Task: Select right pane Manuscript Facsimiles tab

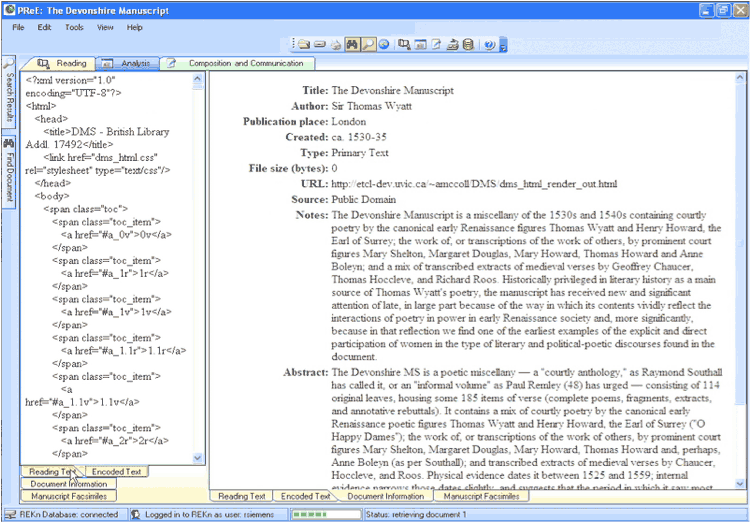Action: point(481,497)
